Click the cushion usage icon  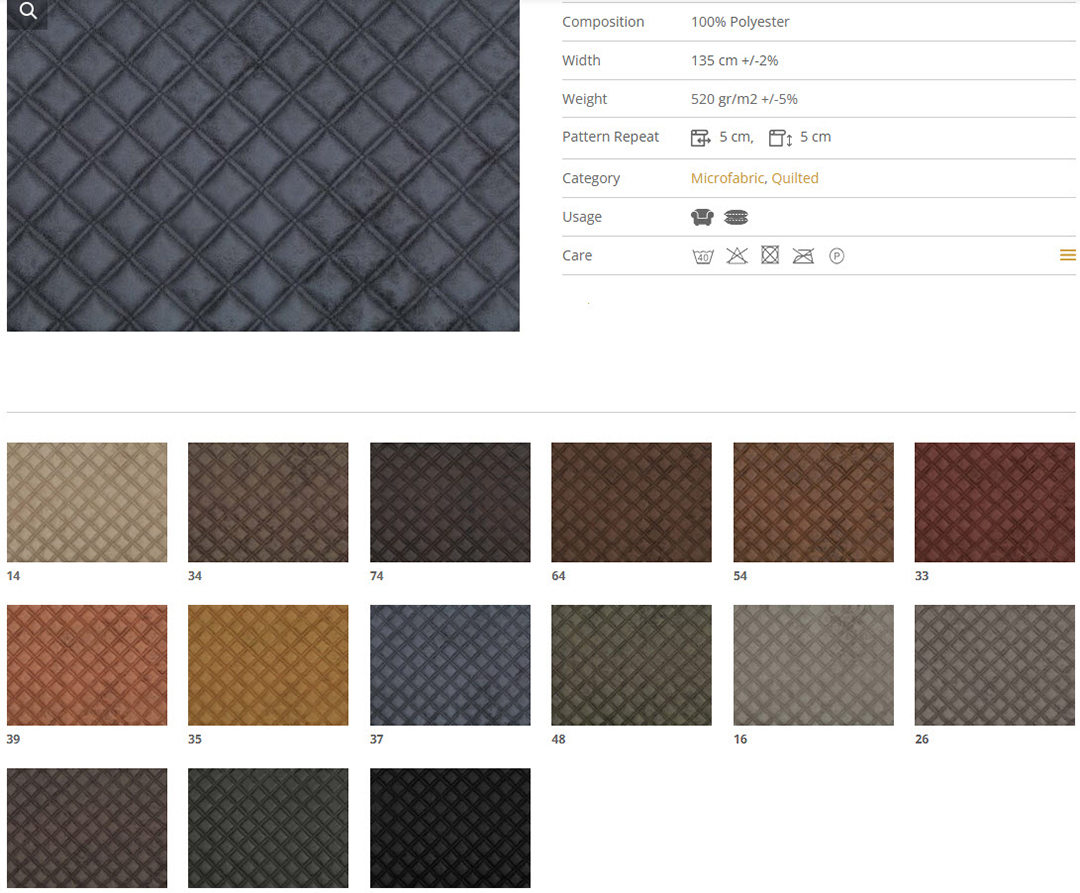point(736,217)
